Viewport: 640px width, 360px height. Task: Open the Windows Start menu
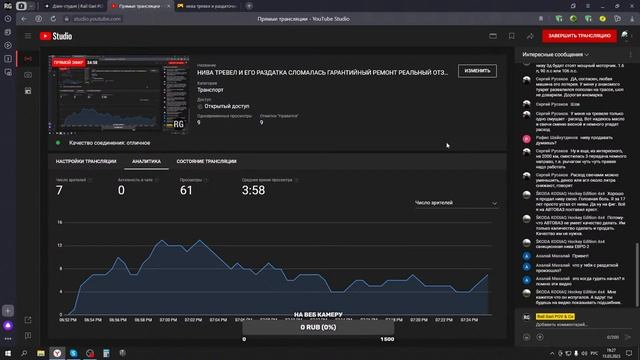click(x=8, y=353)
